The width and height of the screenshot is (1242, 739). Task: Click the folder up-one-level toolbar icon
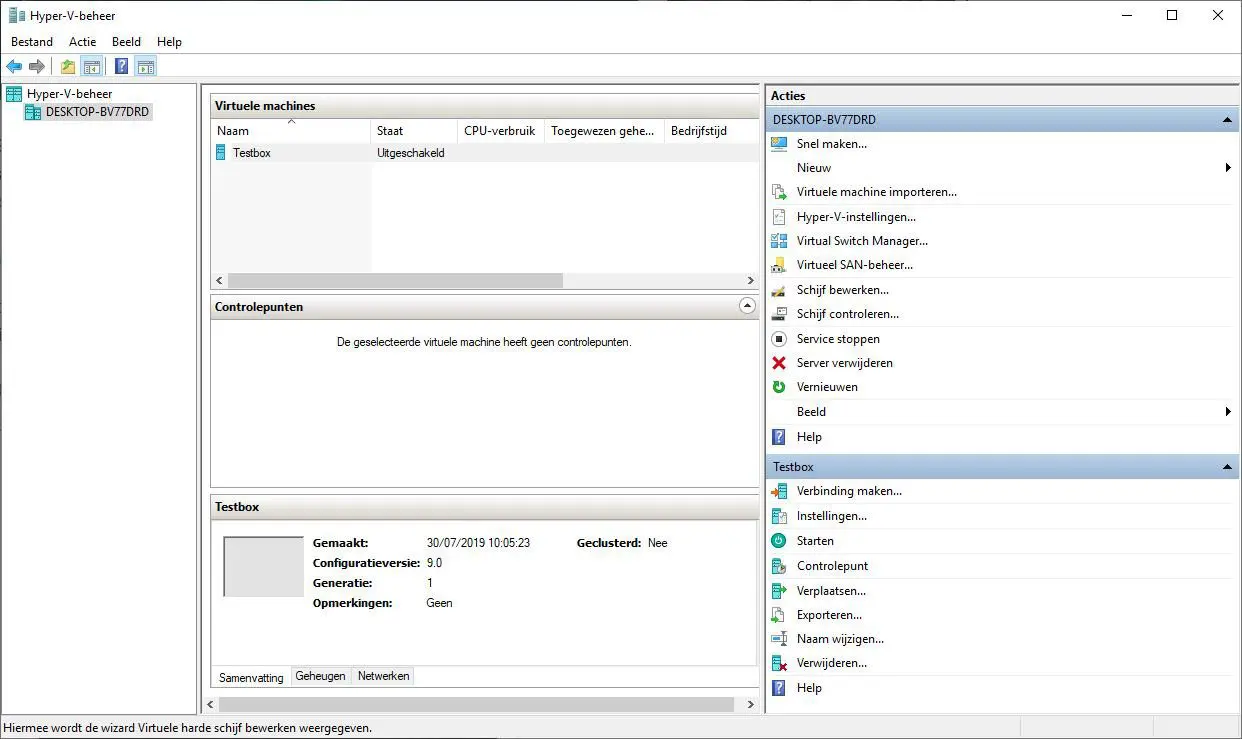coord(67,67)
